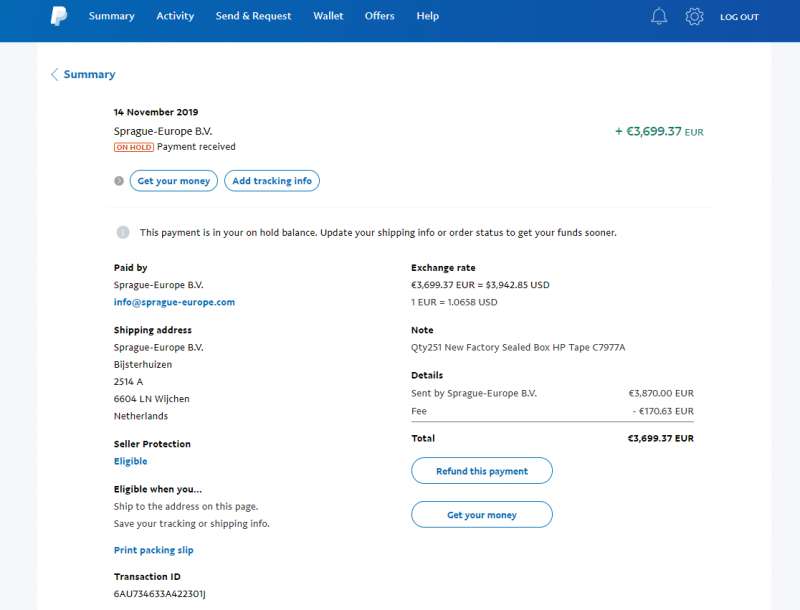Click Get your money button below Refund
The width and height of the screenshot is (800, 610).
pos(482,515)
